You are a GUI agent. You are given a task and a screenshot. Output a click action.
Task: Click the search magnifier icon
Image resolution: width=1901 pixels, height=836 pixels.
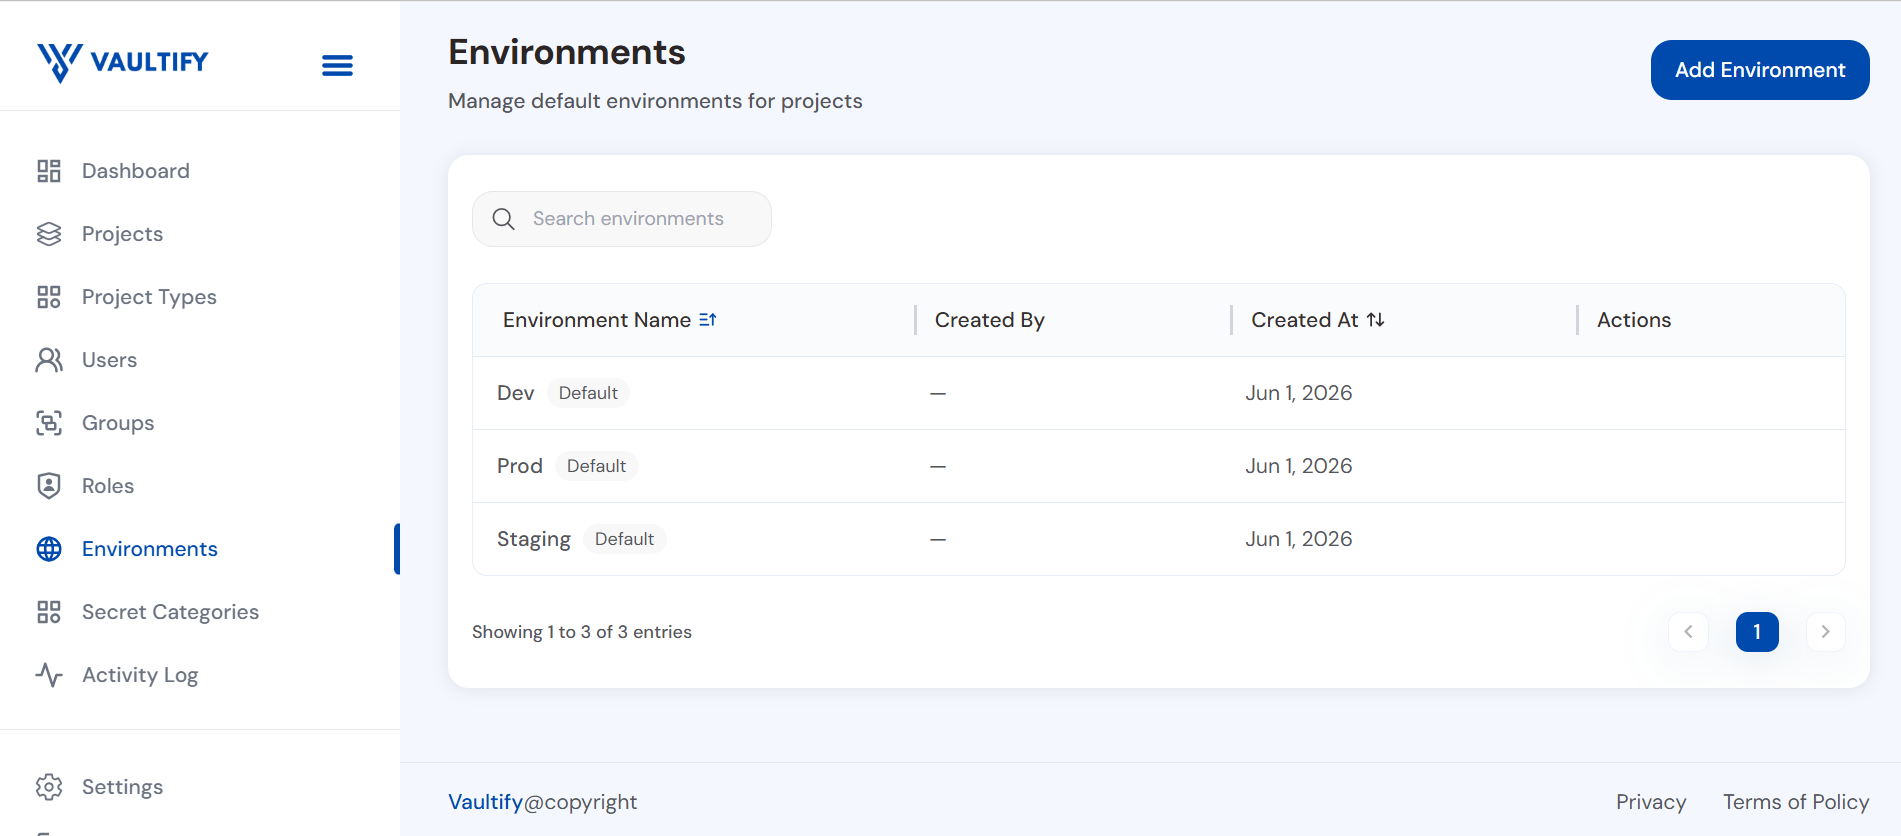click(504, 219)
